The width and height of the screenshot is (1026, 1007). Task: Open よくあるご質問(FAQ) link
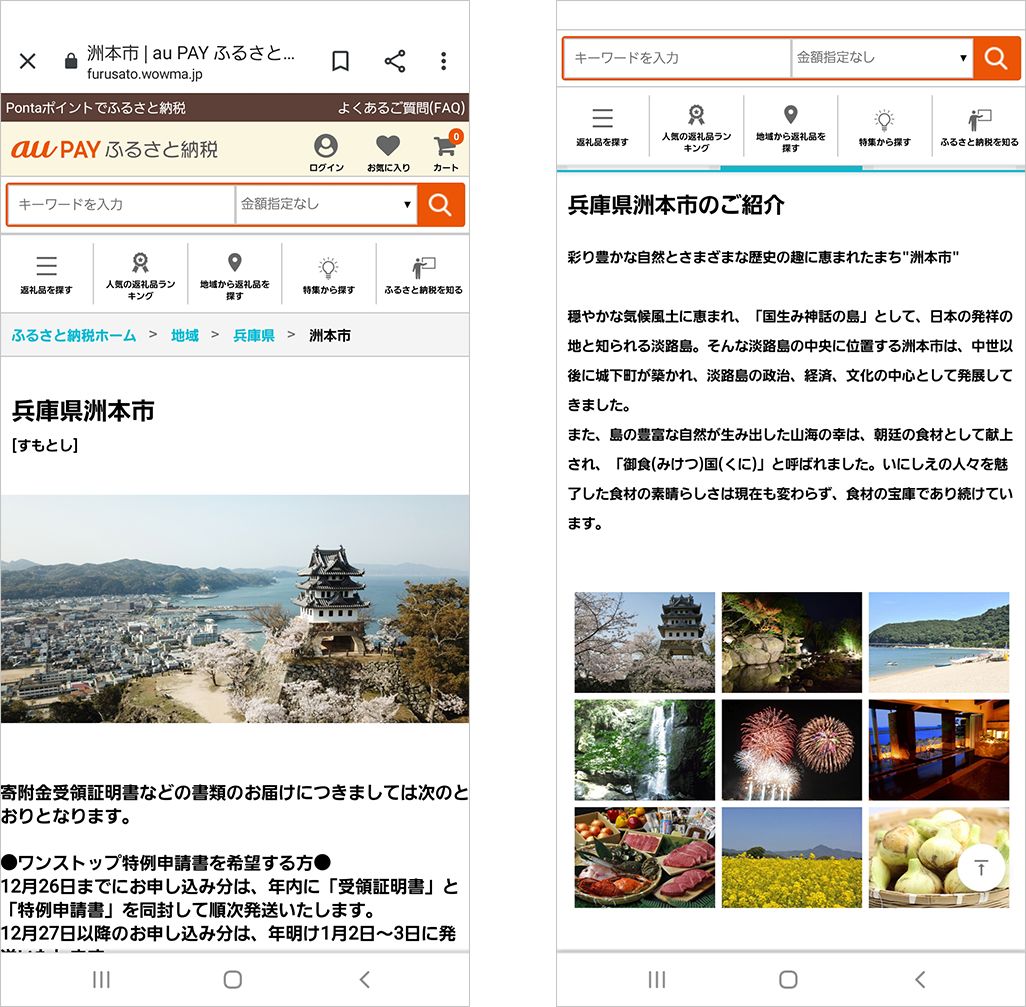pos(401,108)
